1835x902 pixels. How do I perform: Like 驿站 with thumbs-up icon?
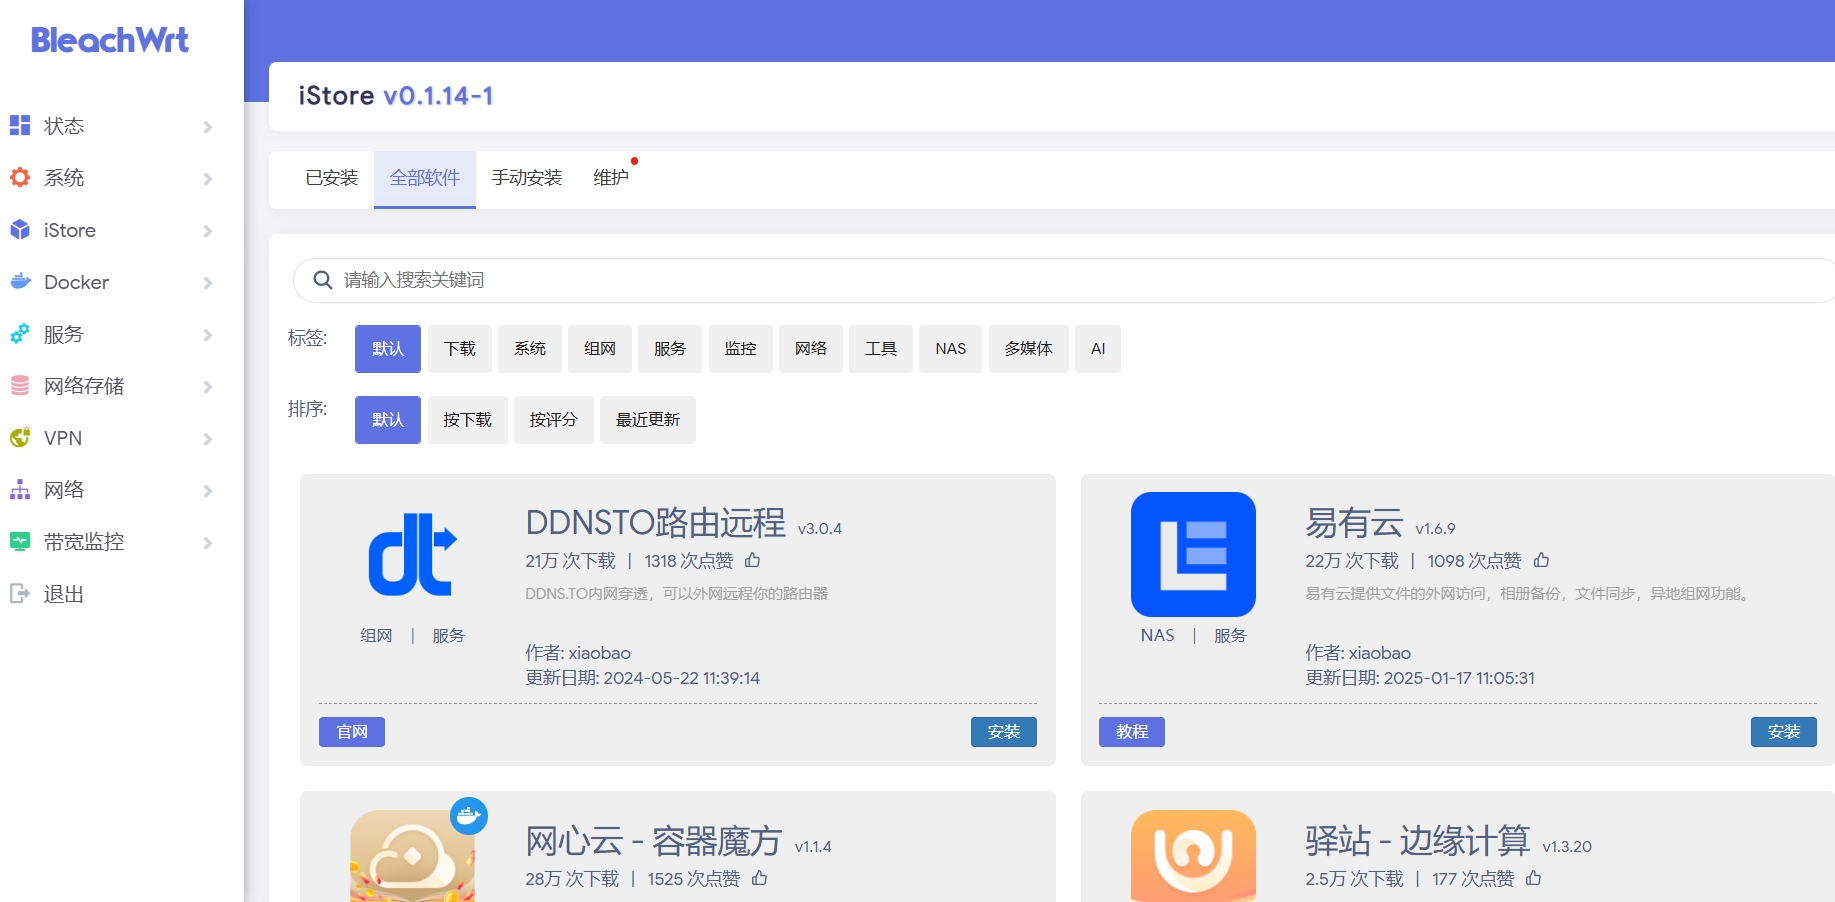pyautogui.click(x=1533, y=878)
